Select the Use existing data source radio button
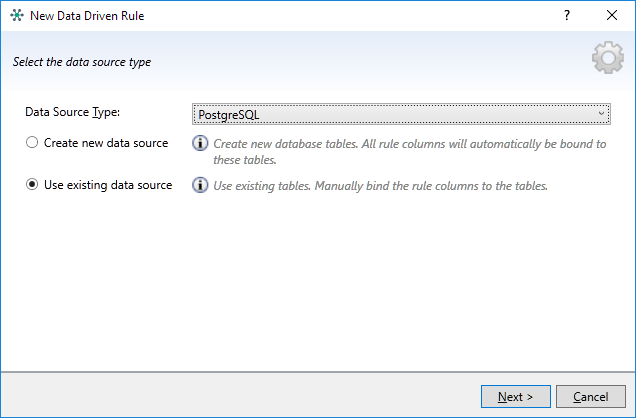Image resolution: width=636 pixels, height=418 pixels. [32, 185]
